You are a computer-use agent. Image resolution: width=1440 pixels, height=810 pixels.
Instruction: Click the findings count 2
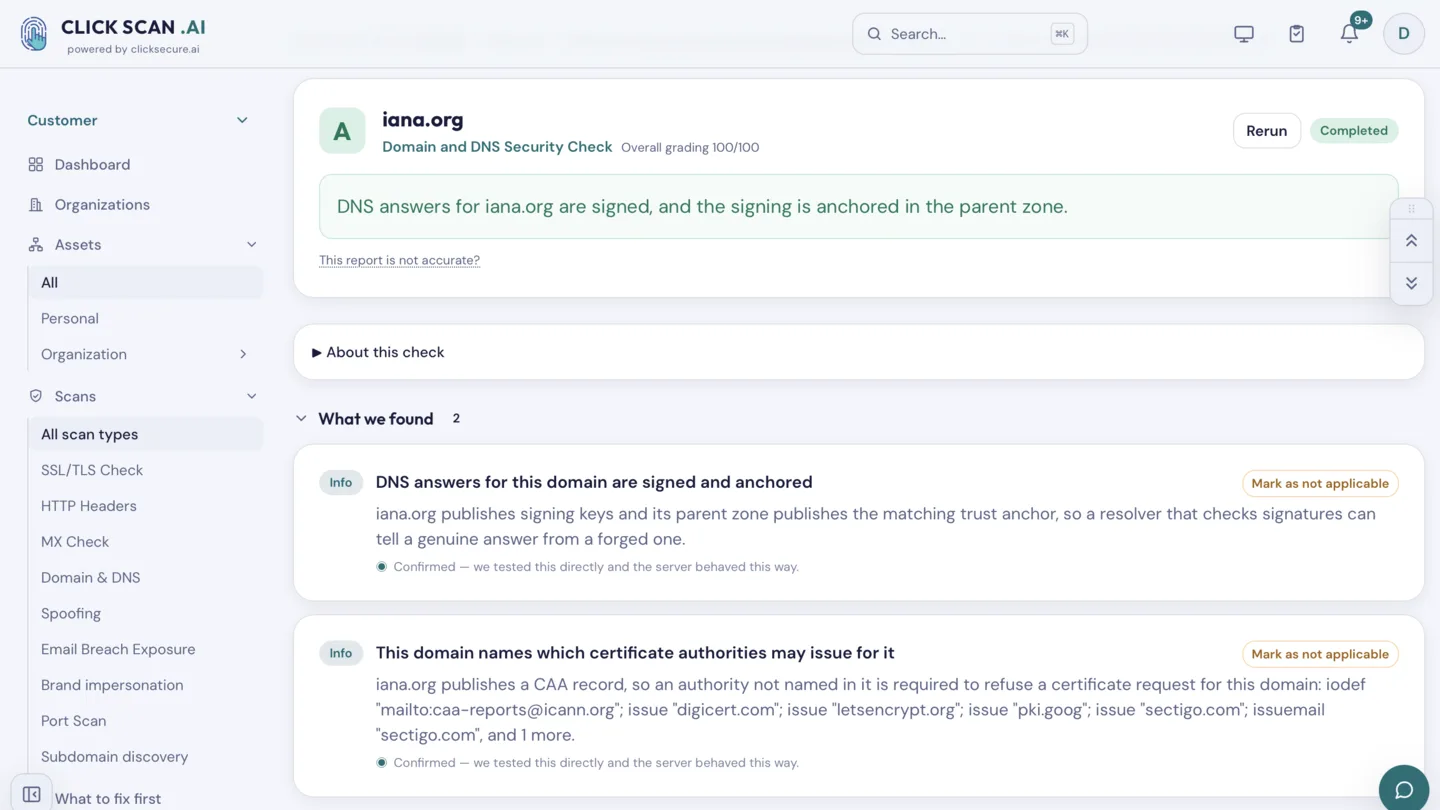pyautogui.click(x=456, y=419)
